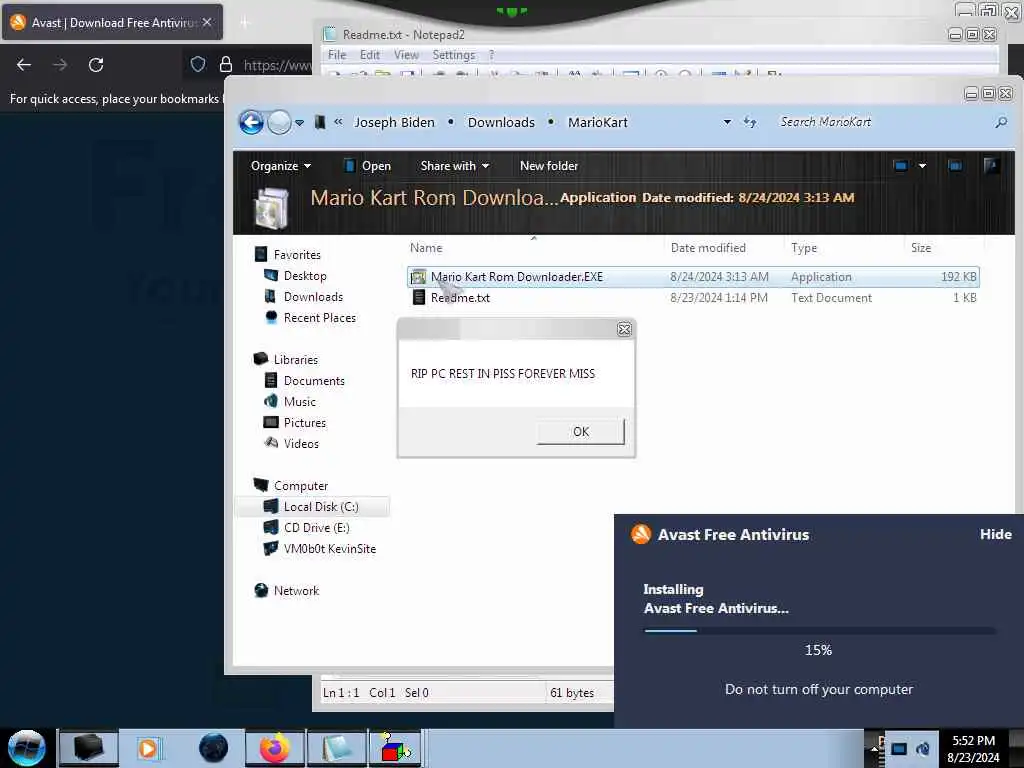The width and height of the screenshot is (1024, 768).
Task: Click New folder in the Explorer toolbar
Action: [x=549, y=166]
